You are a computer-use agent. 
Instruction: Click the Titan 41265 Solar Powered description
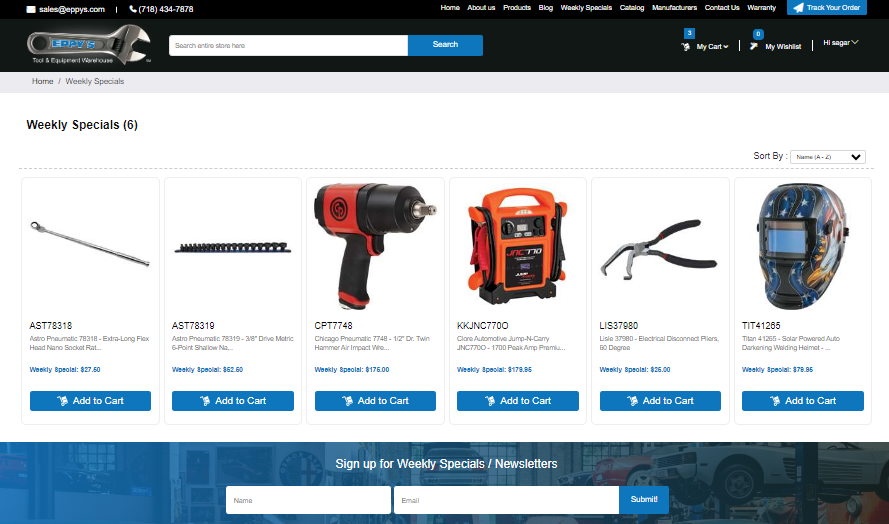coord(791,343)
